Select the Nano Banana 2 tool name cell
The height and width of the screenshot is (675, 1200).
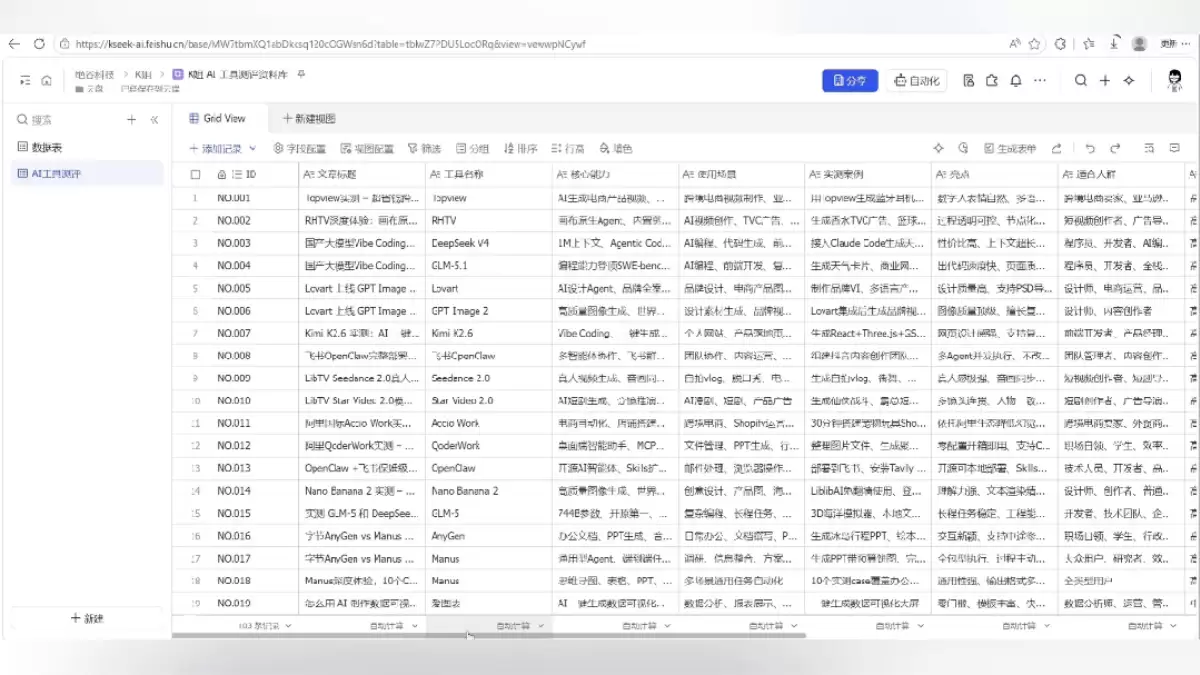point(488,491)
